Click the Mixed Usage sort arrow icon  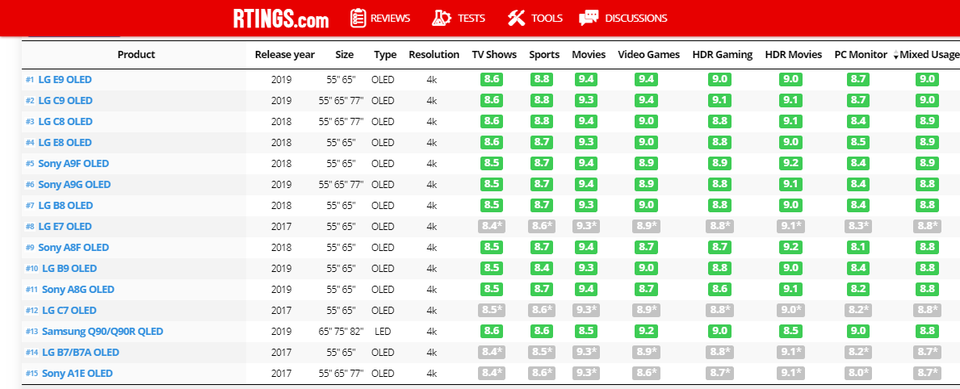(896, 55)
